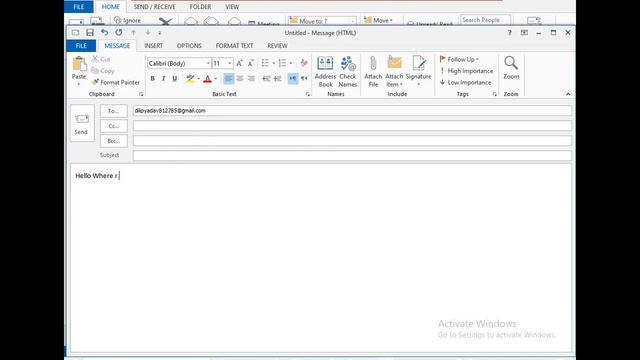Screen dimensions: 640x360
Task: Click the Help question mark icon
Action: (509, 33)
